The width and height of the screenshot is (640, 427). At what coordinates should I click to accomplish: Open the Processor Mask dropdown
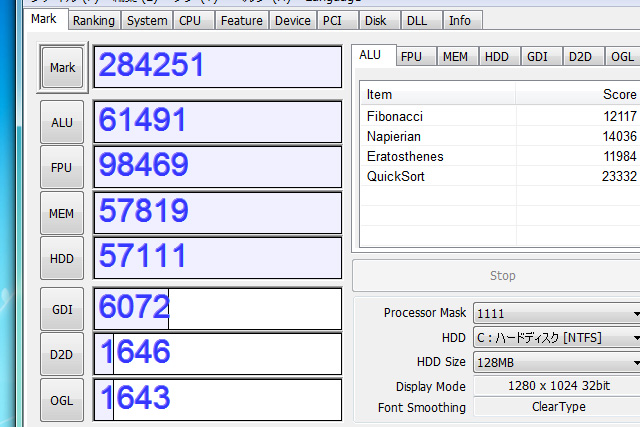[557, 313]
